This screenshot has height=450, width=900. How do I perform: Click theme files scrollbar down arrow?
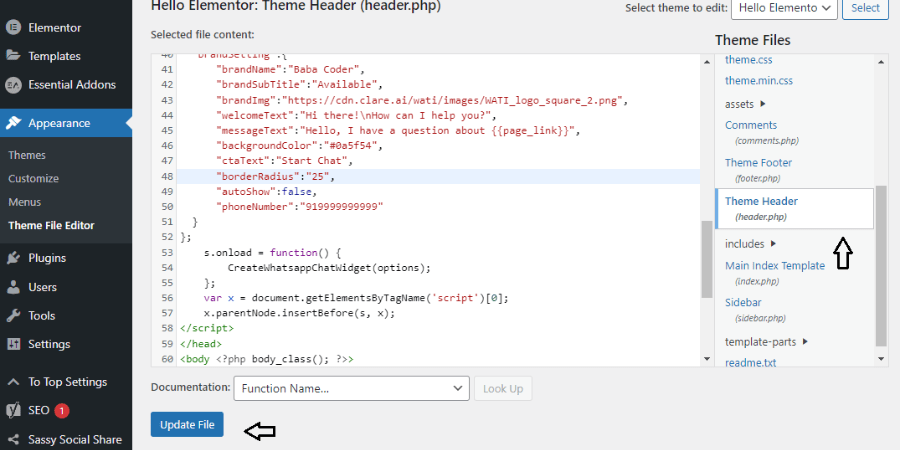point(881,359)
